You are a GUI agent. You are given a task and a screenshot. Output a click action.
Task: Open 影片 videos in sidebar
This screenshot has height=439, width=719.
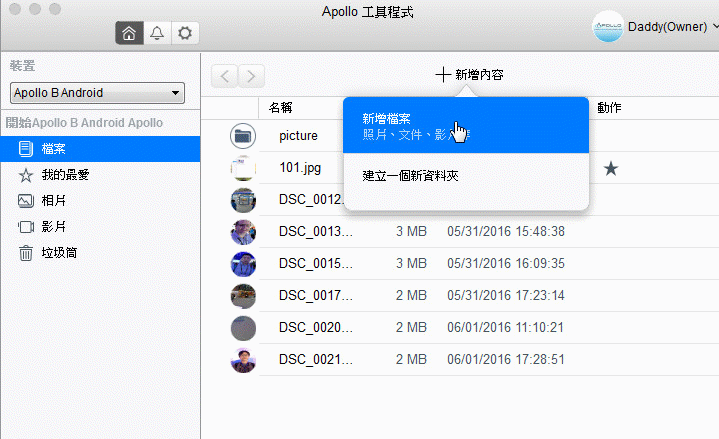click(x=55, y=227)
